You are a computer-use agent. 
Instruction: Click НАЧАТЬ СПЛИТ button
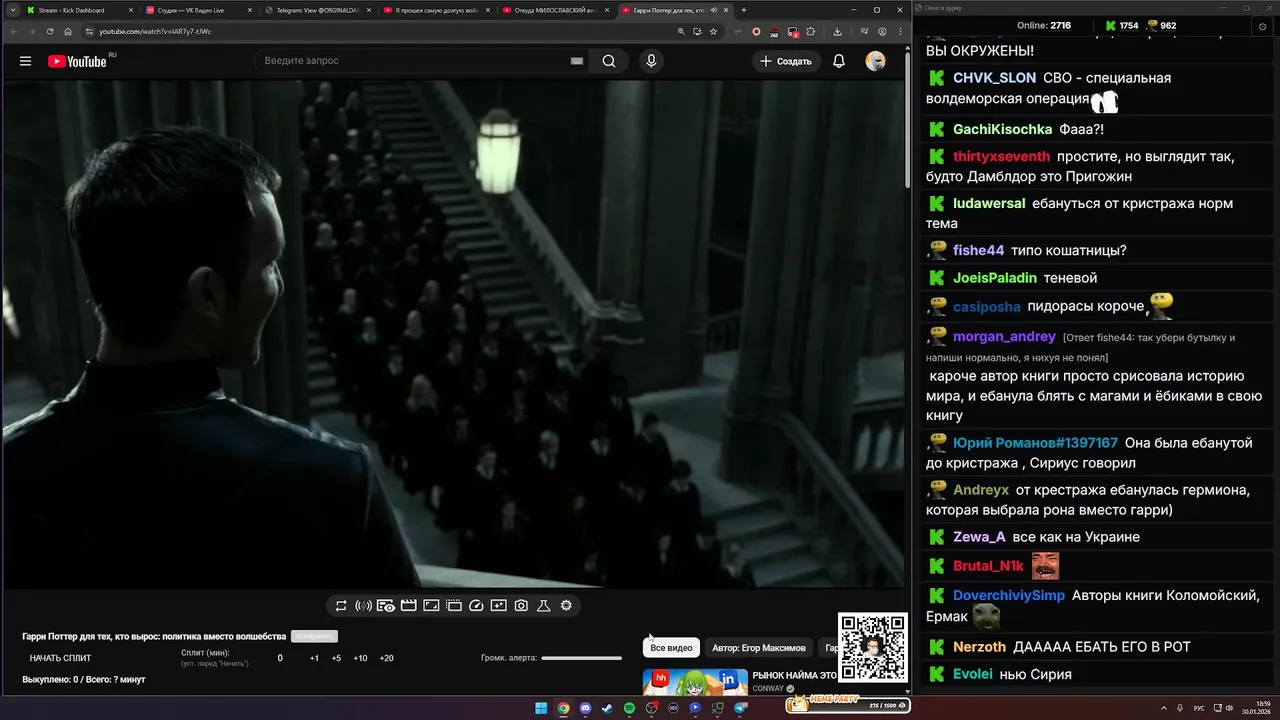point(60,658)
